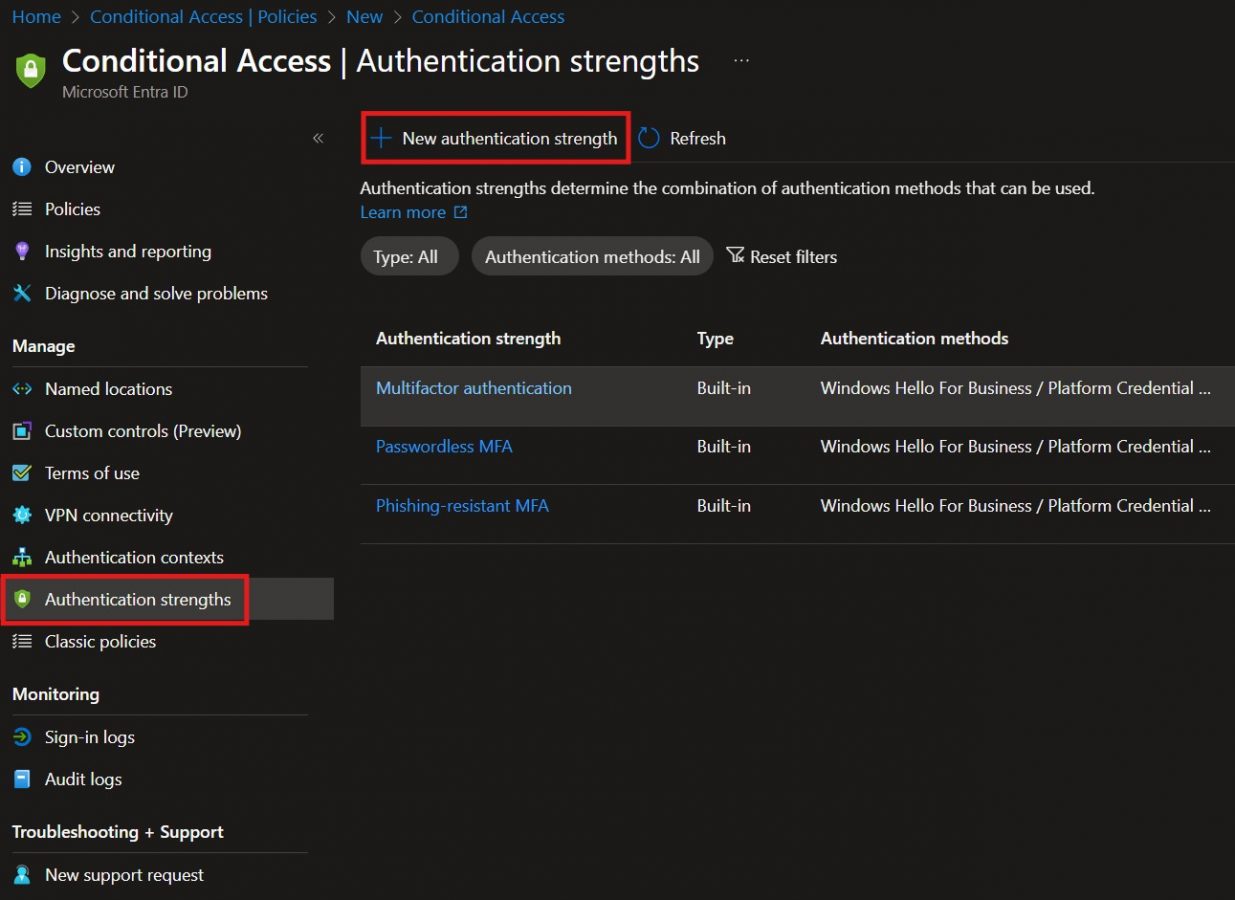Image resolution: width=1235 pixels, height=900 pixels.
Task: Select Policies in the sidebar menu
Action: 72,209
